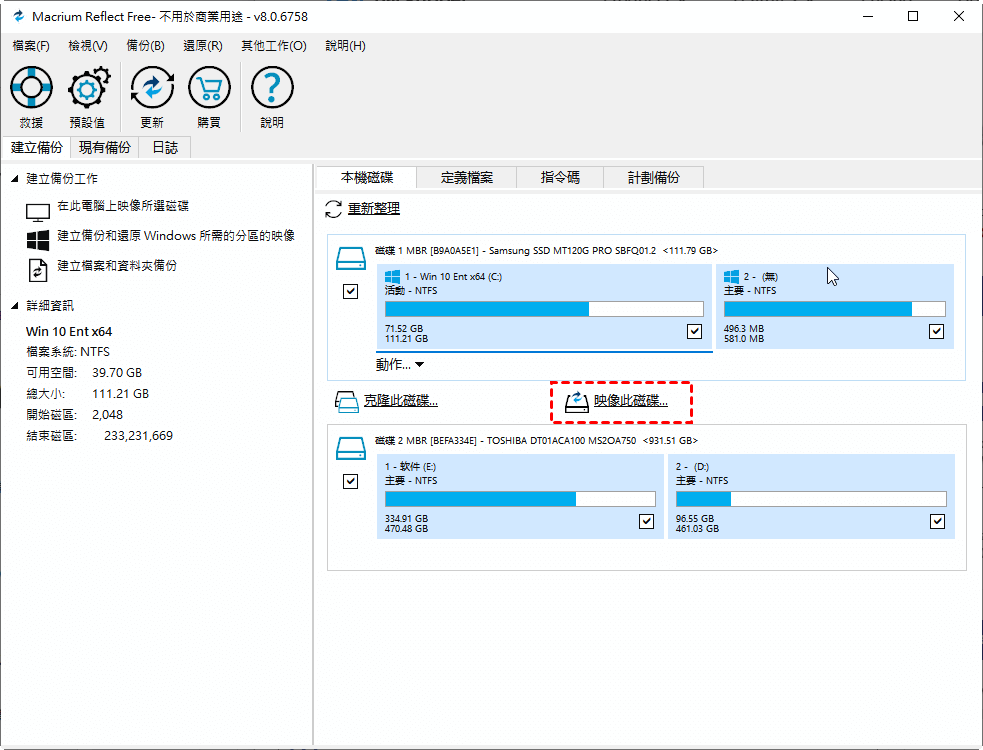Open the 預設值 defaults gear icon
The width and height of the screenshot is (983, 750).
point(88,88)
